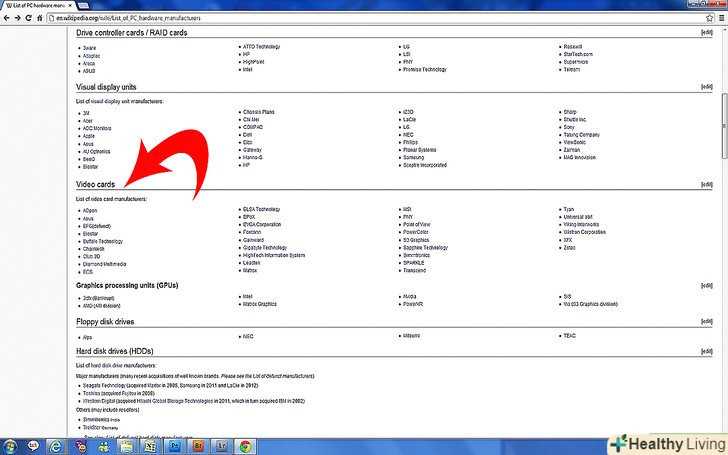This screenshot has width=728, height=455.
Task: Open the MAG Innovision link
Action: click(x=579, y=158)
